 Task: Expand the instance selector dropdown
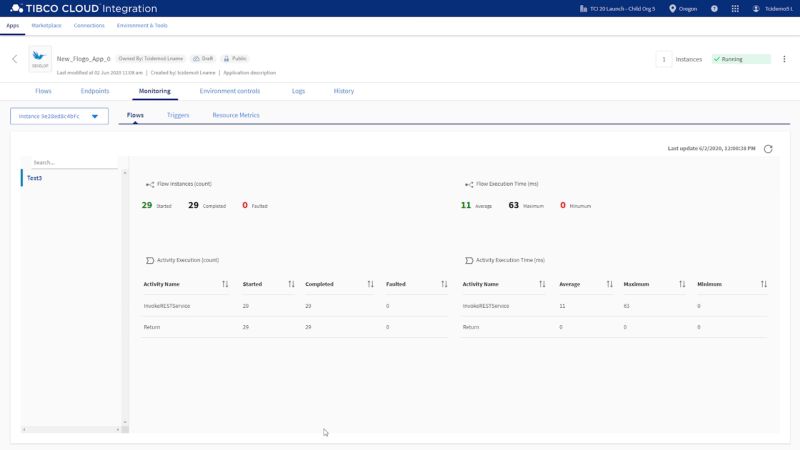(x=95, y=116)
